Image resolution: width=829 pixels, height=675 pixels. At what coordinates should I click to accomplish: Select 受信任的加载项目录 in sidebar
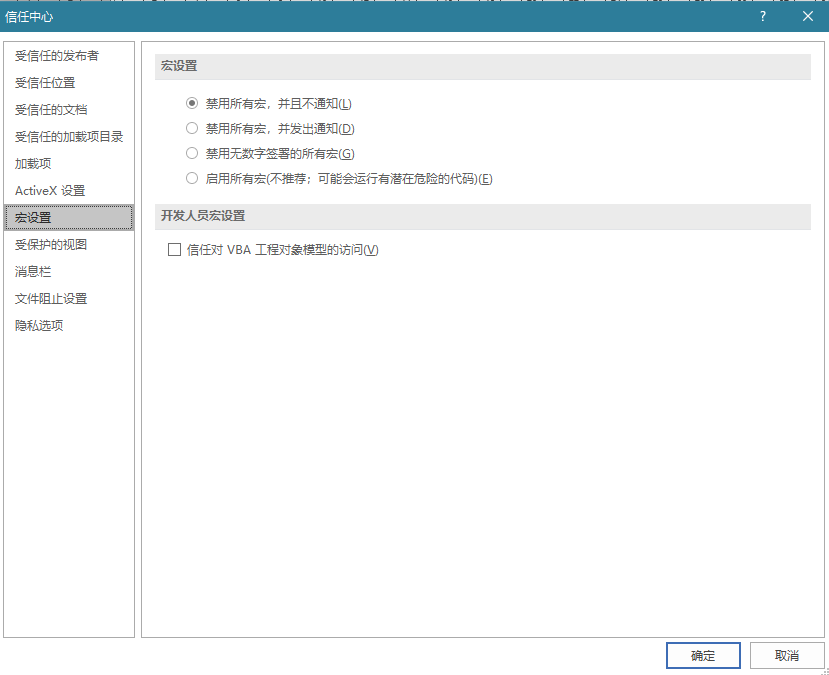tap(69, 136)
